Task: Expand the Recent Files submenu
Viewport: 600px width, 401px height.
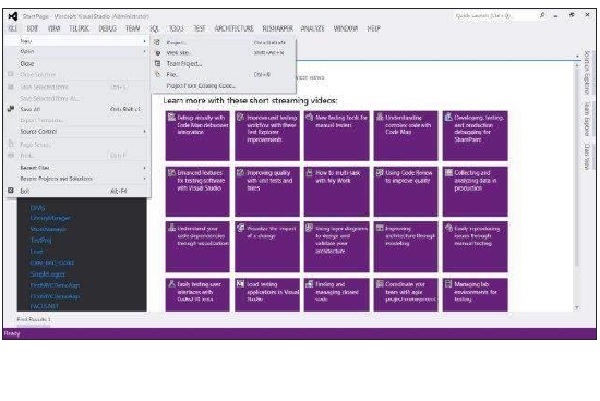Action: pos(78,168)
